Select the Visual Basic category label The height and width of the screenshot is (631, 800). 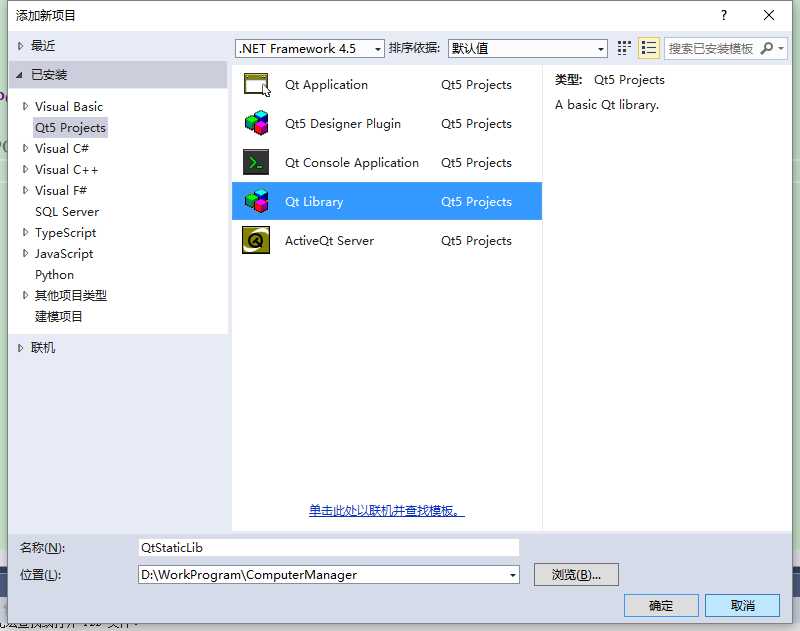click(69, 106)
